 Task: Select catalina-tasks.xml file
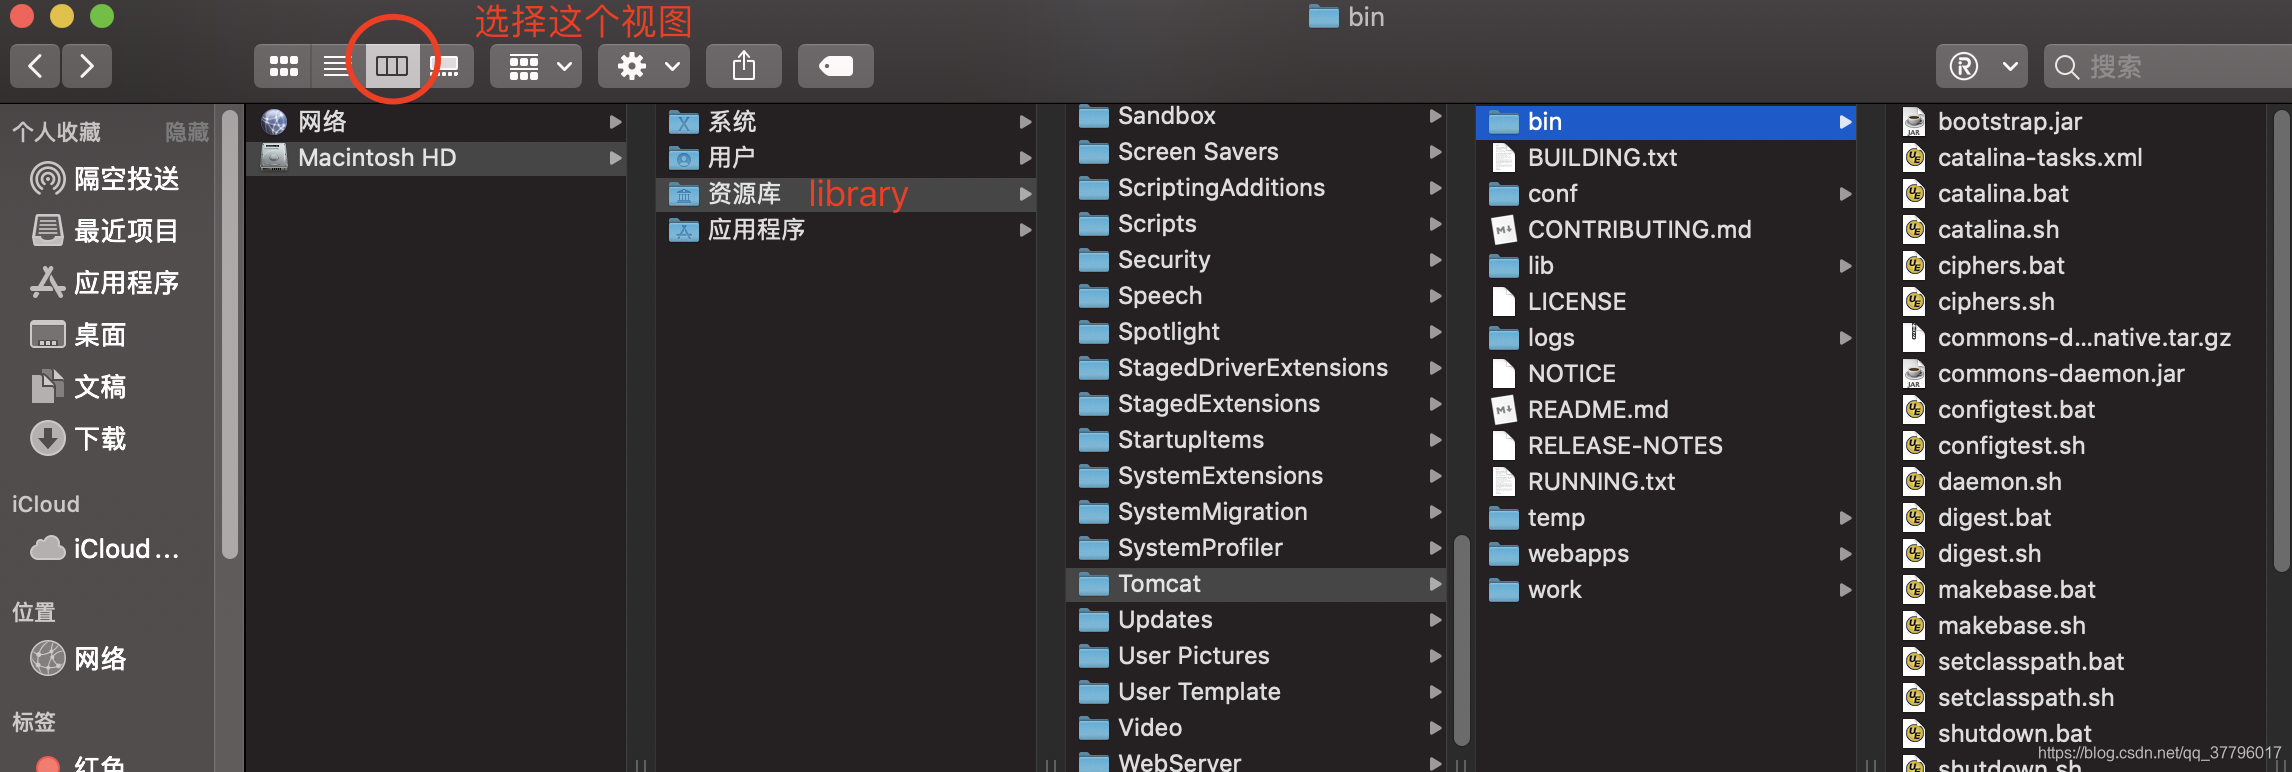coord(2076,158)
